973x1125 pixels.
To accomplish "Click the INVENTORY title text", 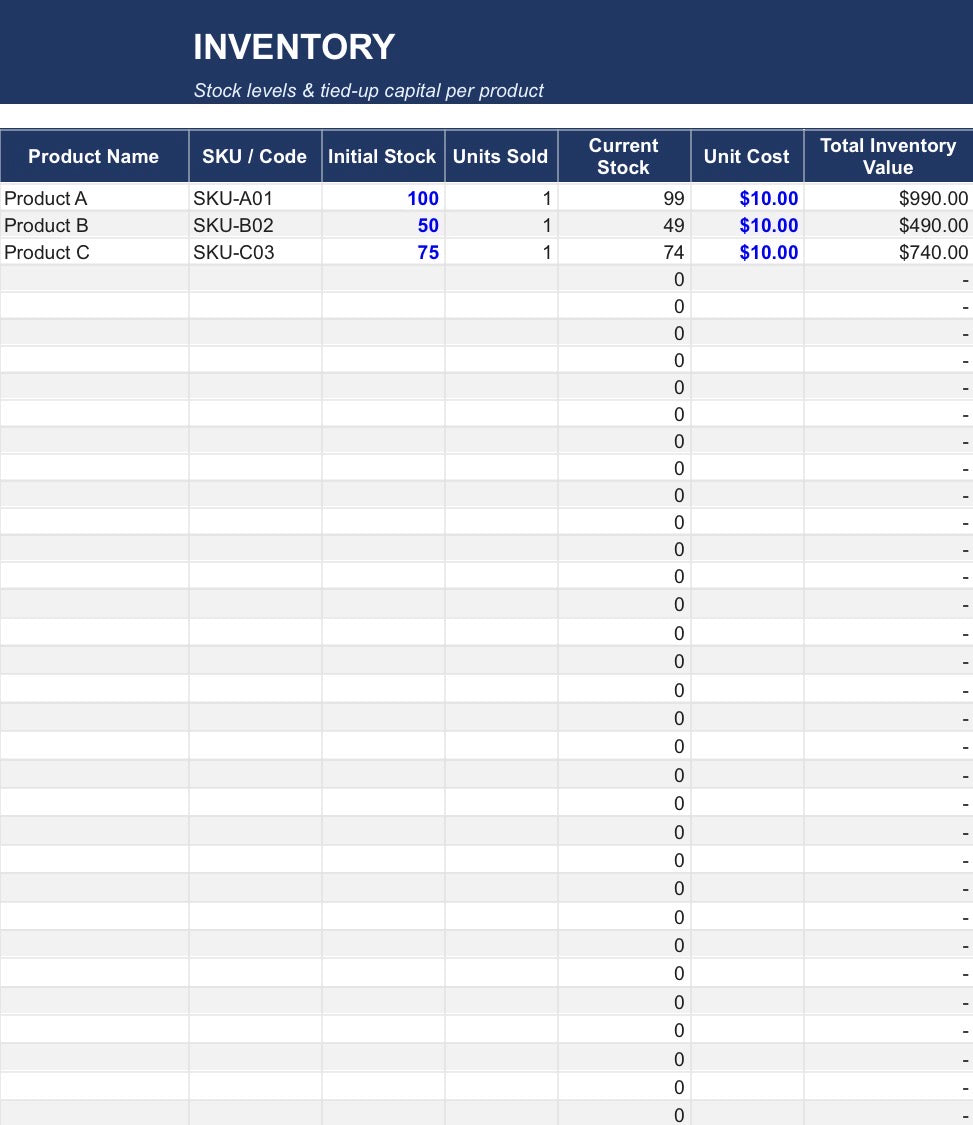I will (x=293, y=47).
